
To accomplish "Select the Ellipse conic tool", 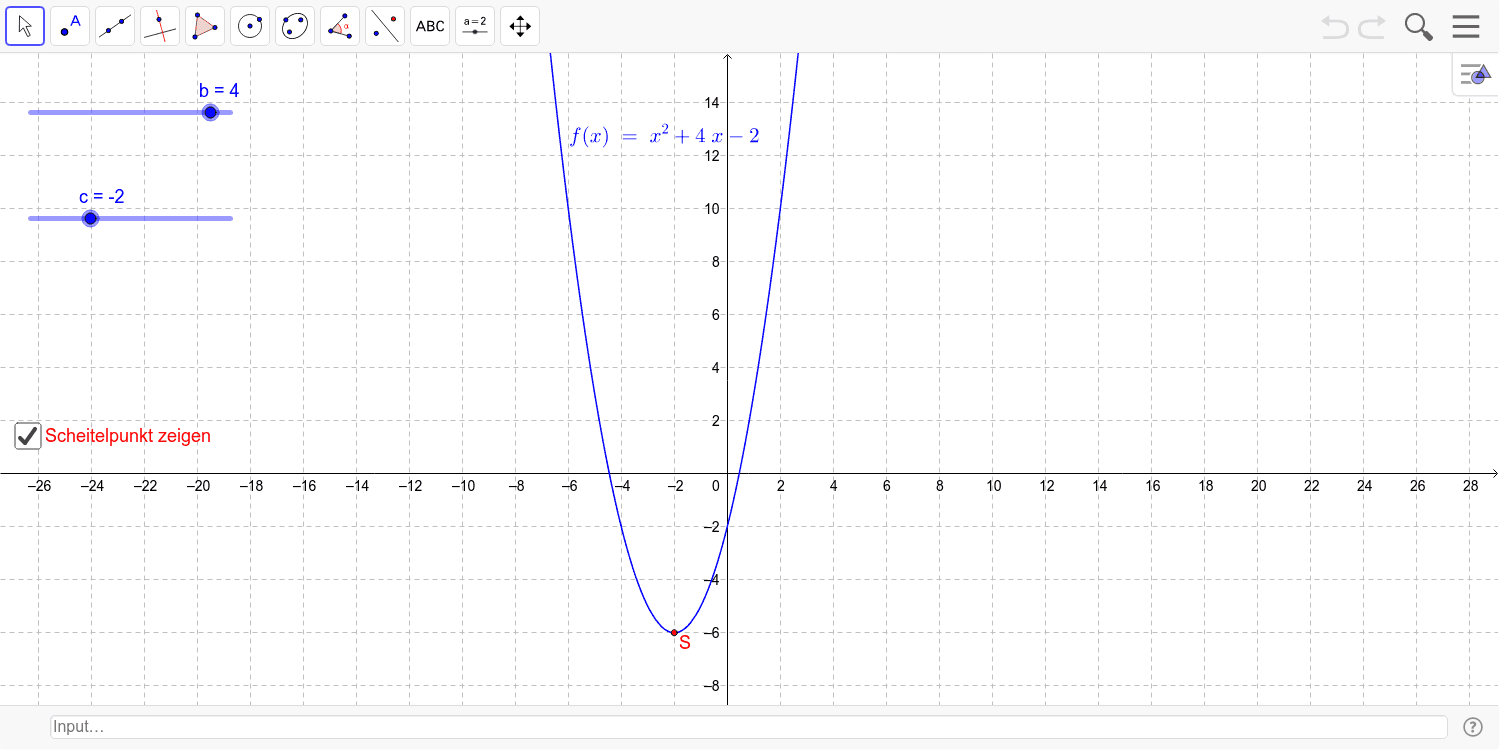I will (x=295, y=26).
